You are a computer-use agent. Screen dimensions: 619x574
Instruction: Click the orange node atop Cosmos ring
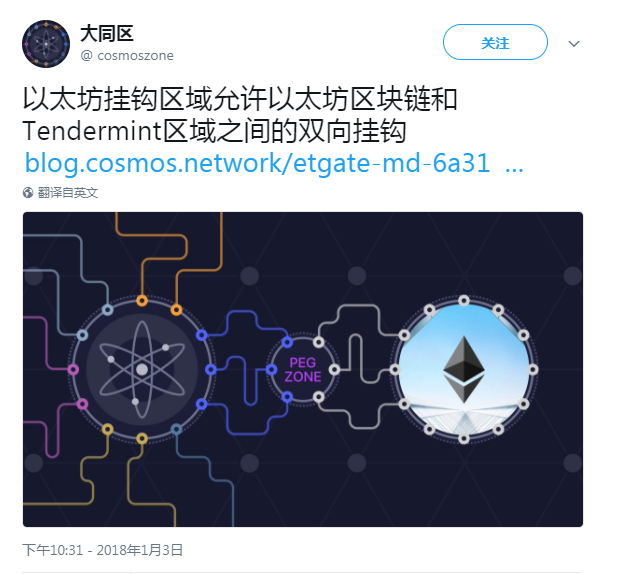[142, 301]
